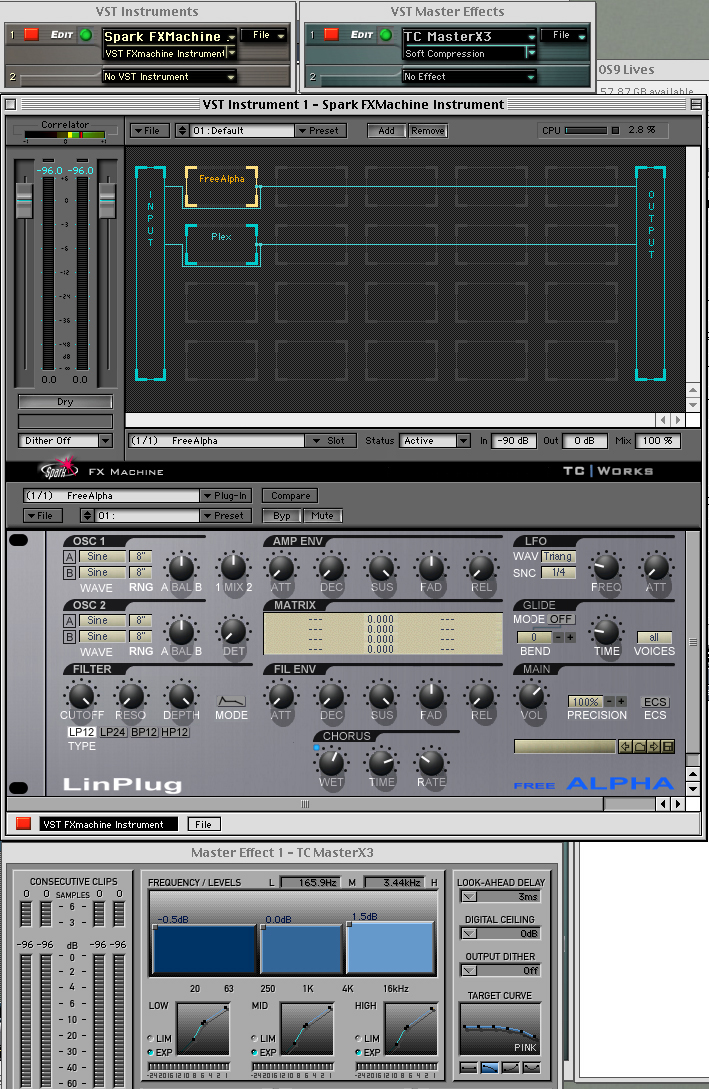Click the OSC 1 MIX 2 knob
Image resolution: width=709 pixels, height=1089 pixels.
(x=233, y=567)
